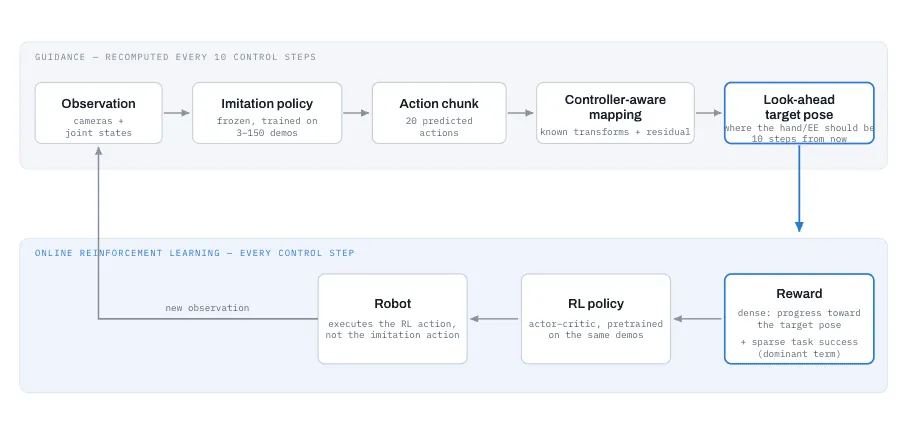Click the 'cameras + joint states' text

pyautogui.click(x=99, y=127)
